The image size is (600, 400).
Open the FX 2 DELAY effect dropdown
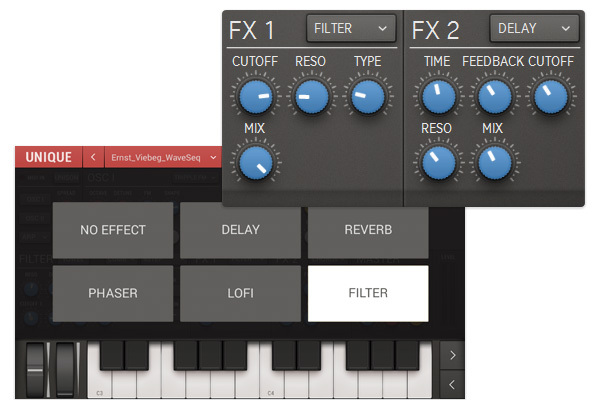coord(534,28)
